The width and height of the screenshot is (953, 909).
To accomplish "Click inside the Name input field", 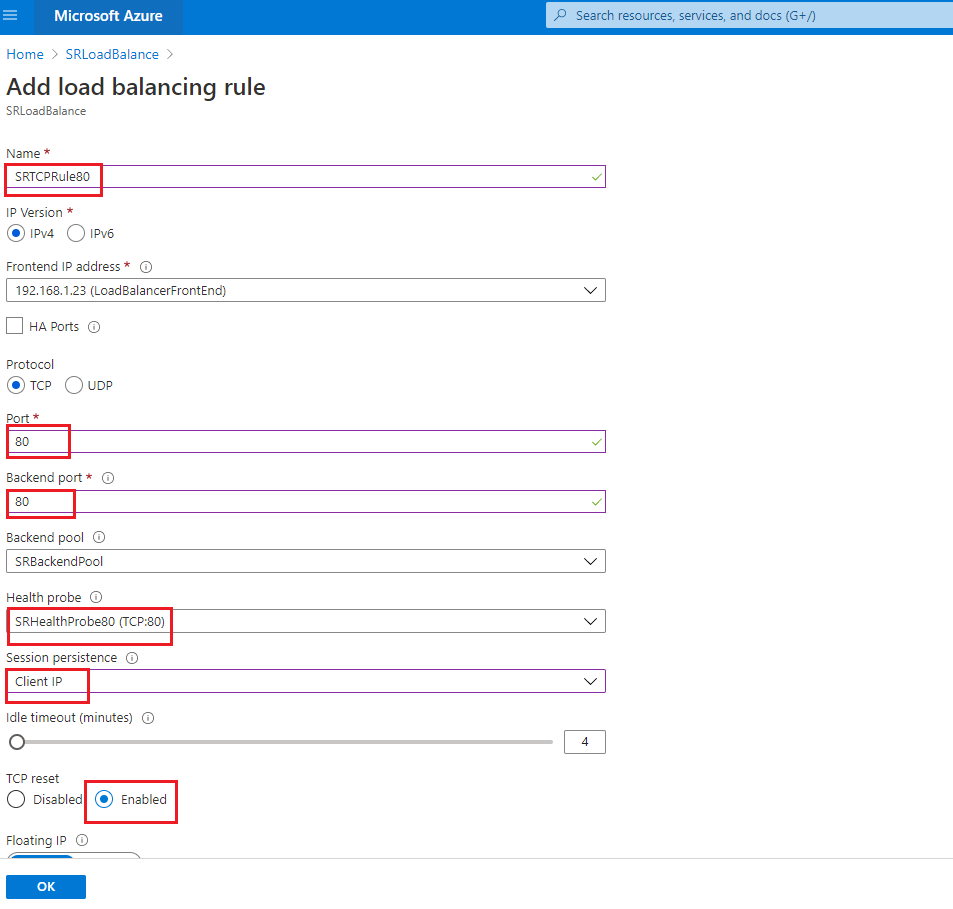I will click(x=300, y=177).
